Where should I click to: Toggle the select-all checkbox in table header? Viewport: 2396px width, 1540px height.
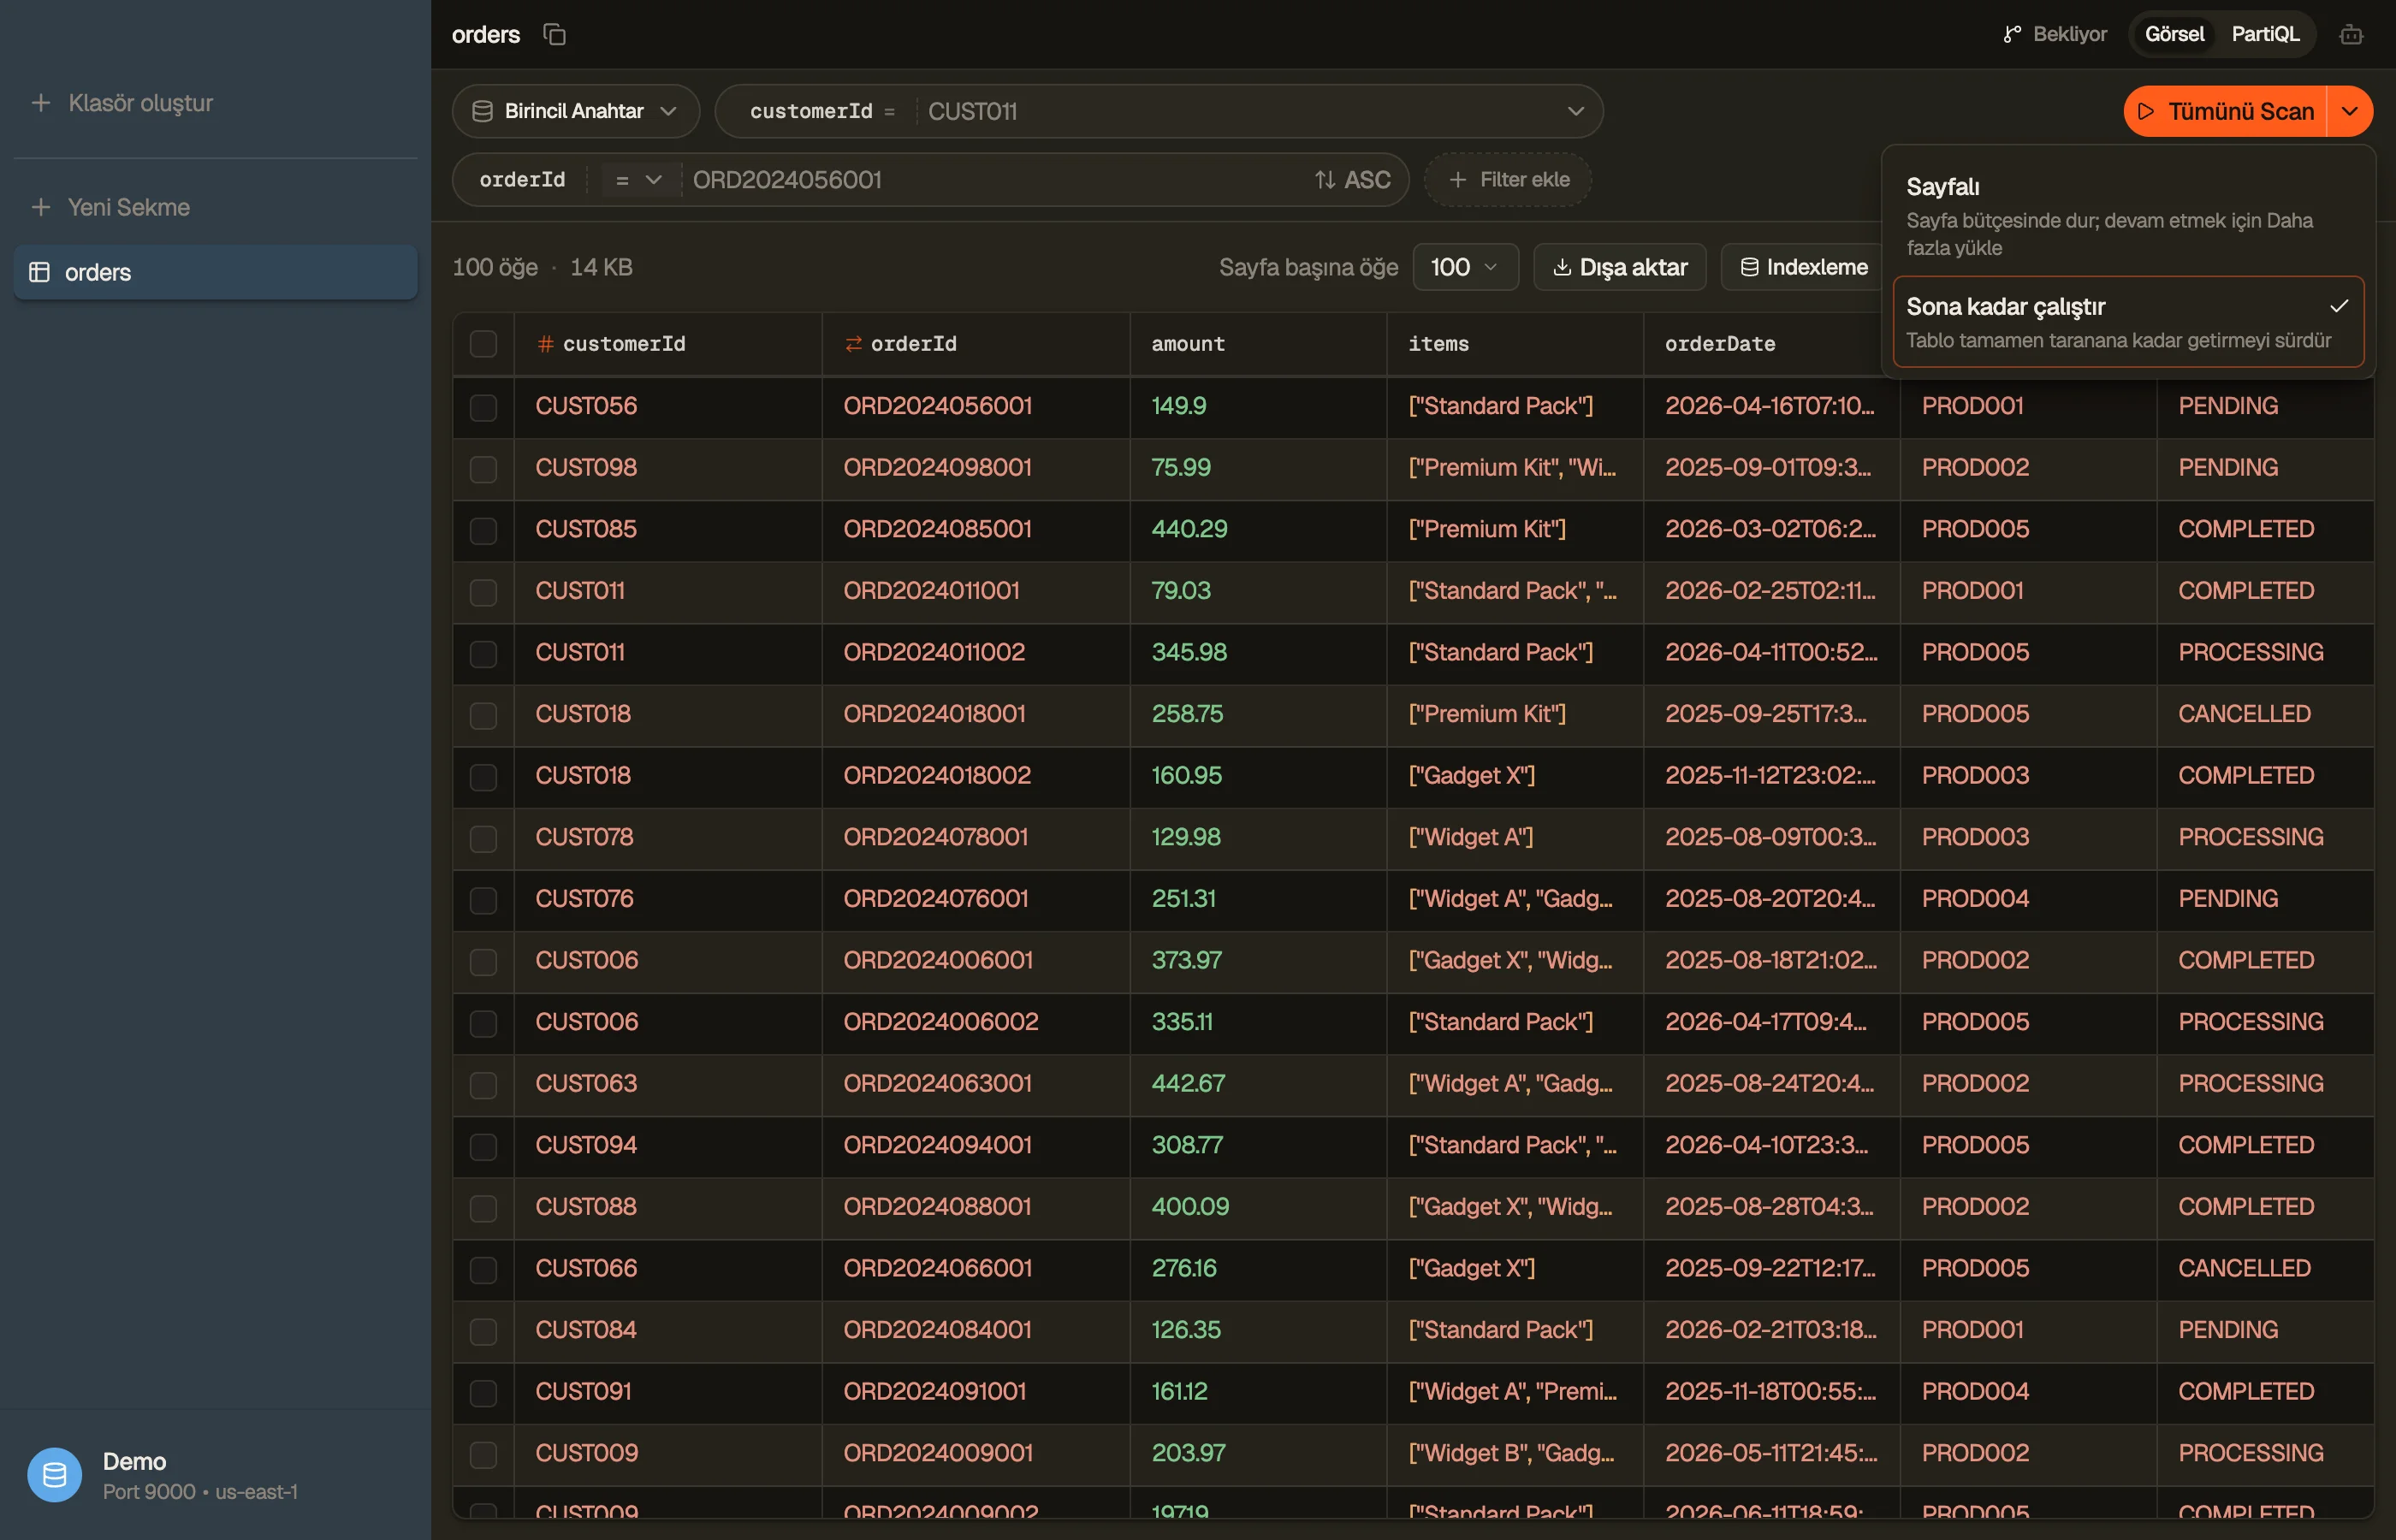tap(483, 344)
